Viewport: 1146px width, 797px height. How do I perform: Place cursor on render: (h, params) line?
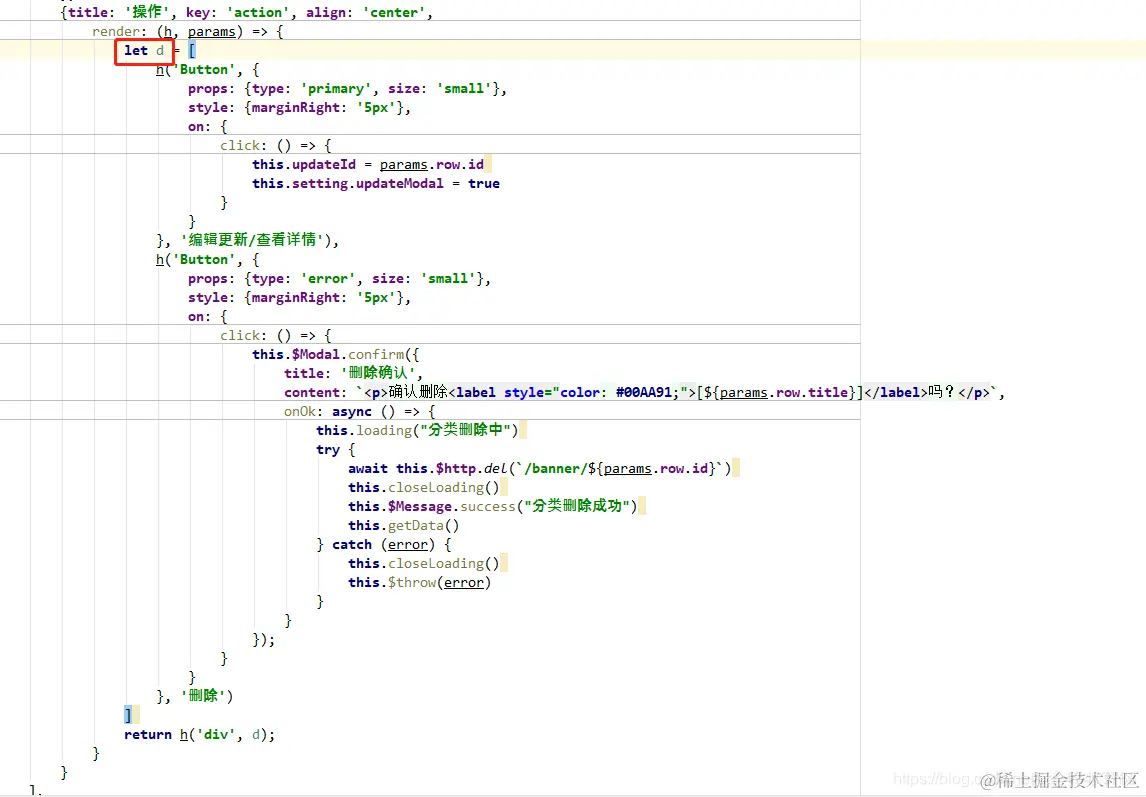tap(187, 31)
